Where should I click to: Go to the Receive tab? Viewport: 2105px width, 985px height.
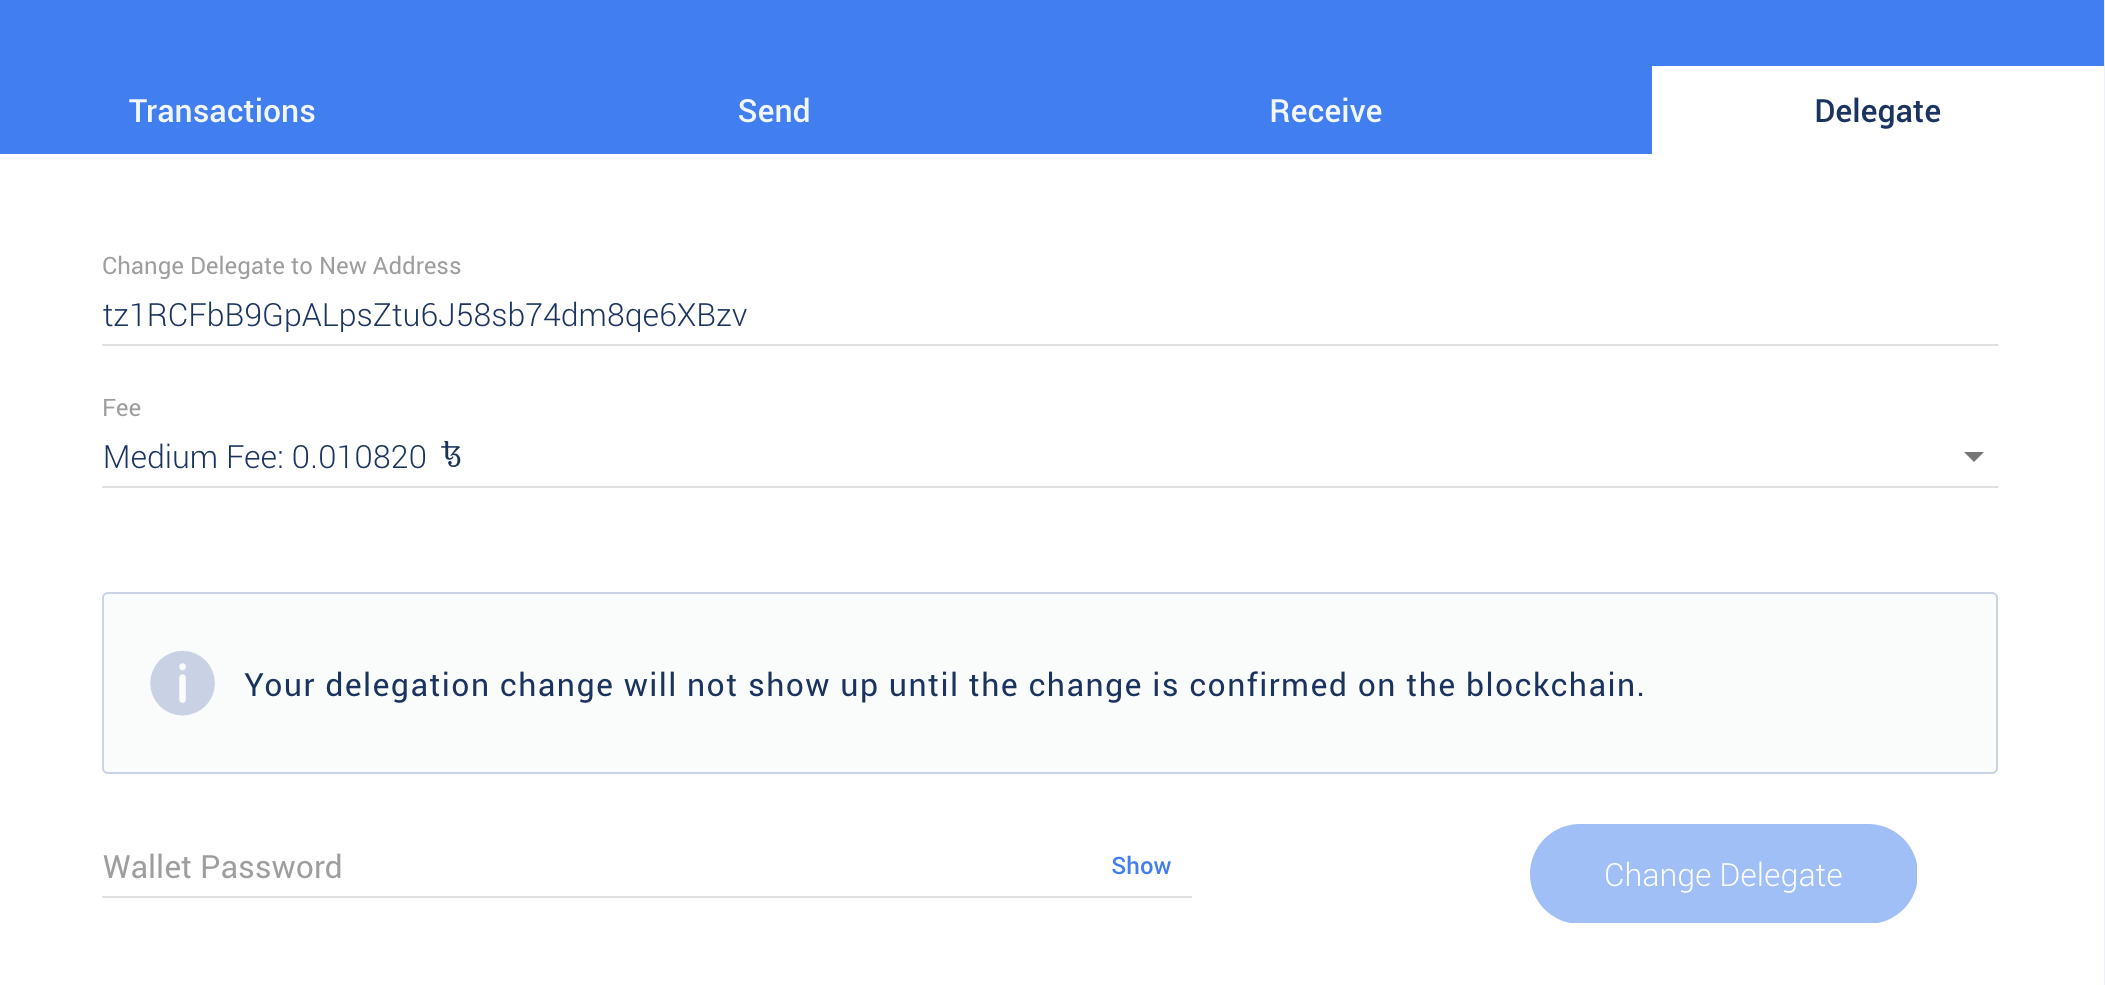(x=1325, y=111)
